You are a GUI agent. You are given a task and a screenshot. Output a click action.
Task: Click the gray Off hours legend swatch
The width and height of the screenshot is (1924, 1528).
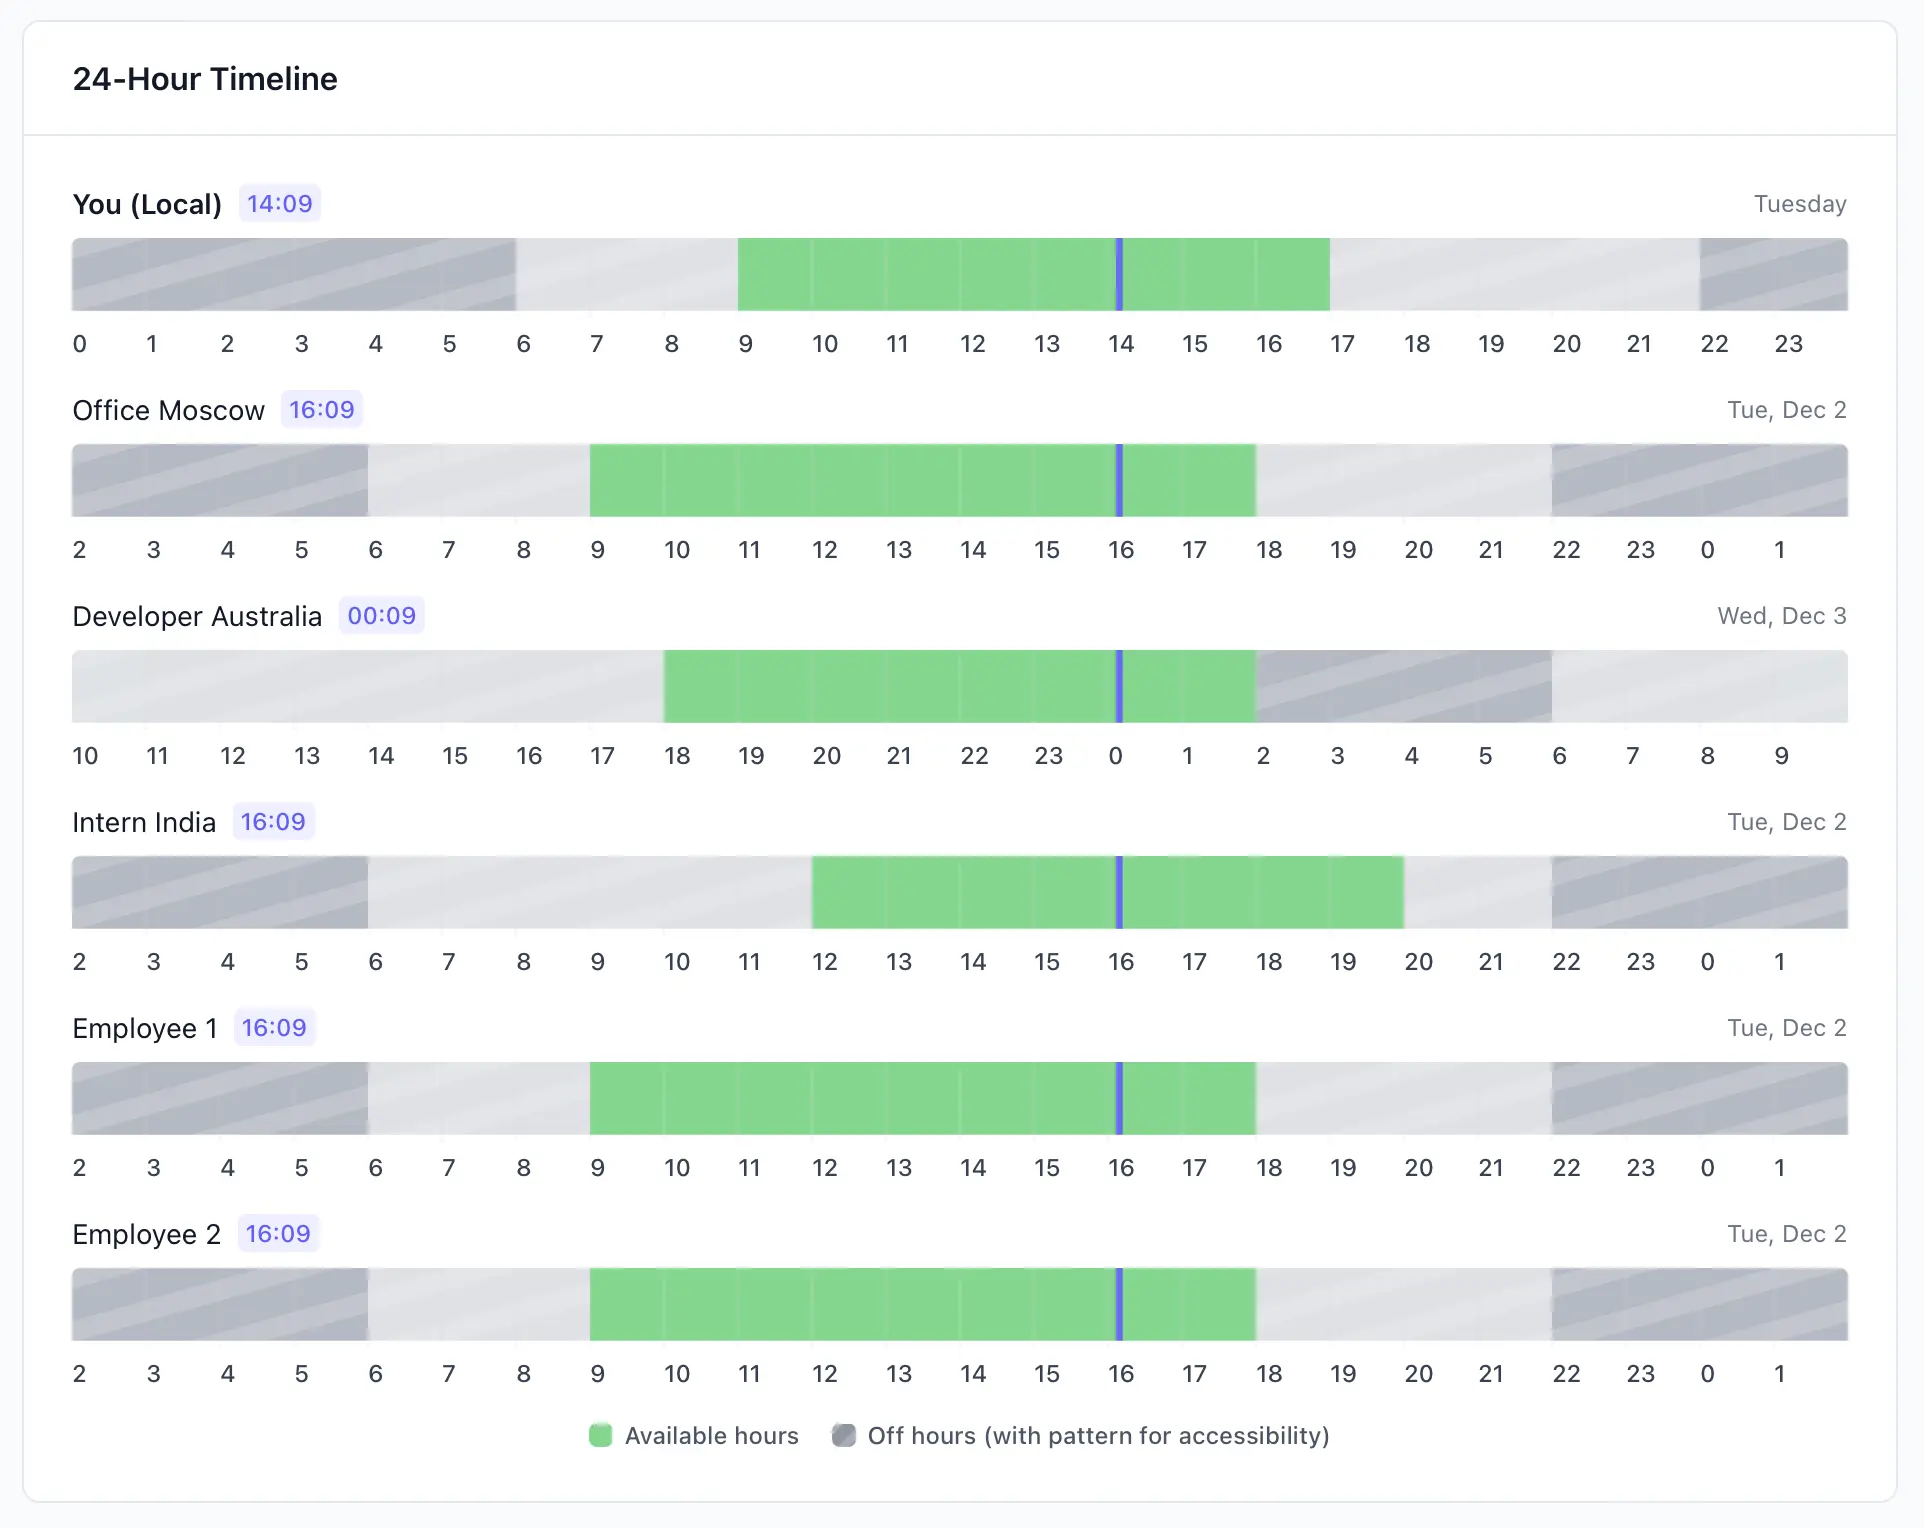[x=844, y=1435]
